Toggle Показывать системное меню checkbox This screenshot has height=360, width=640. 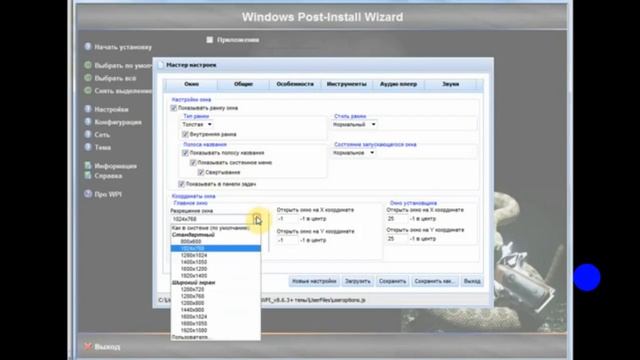[193, 162]
